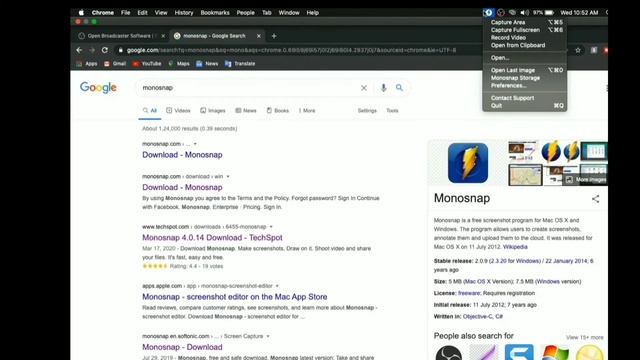Open the News bookmark
The width and height of the screenshot is (640, 360).
[207, 64]
